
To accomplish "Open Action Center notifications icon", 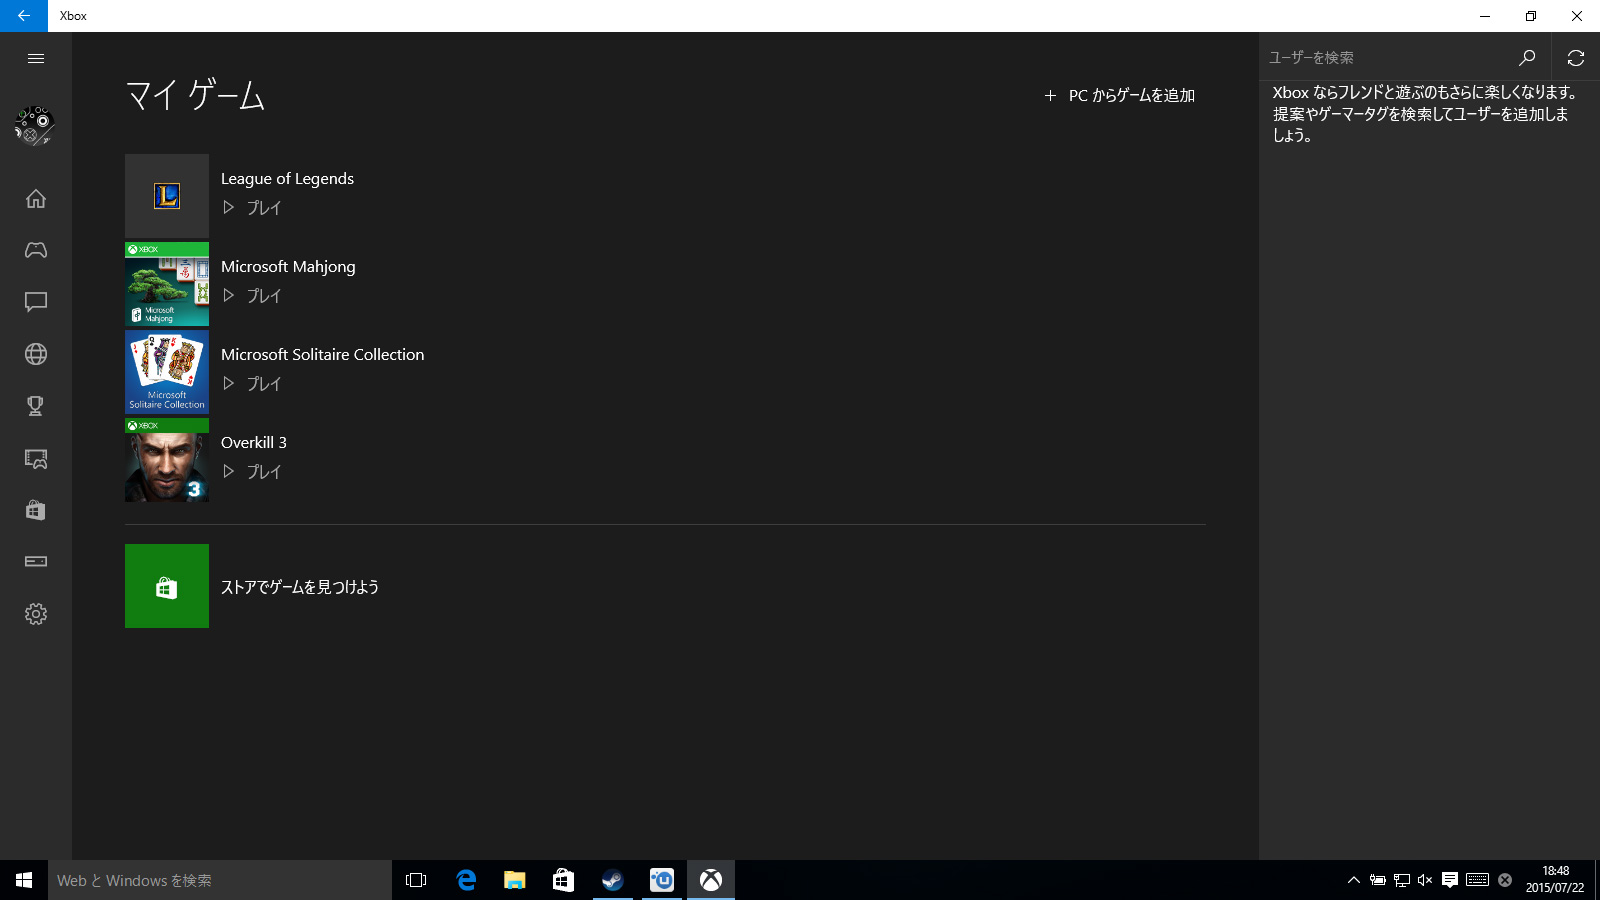I will point(1449,880).
